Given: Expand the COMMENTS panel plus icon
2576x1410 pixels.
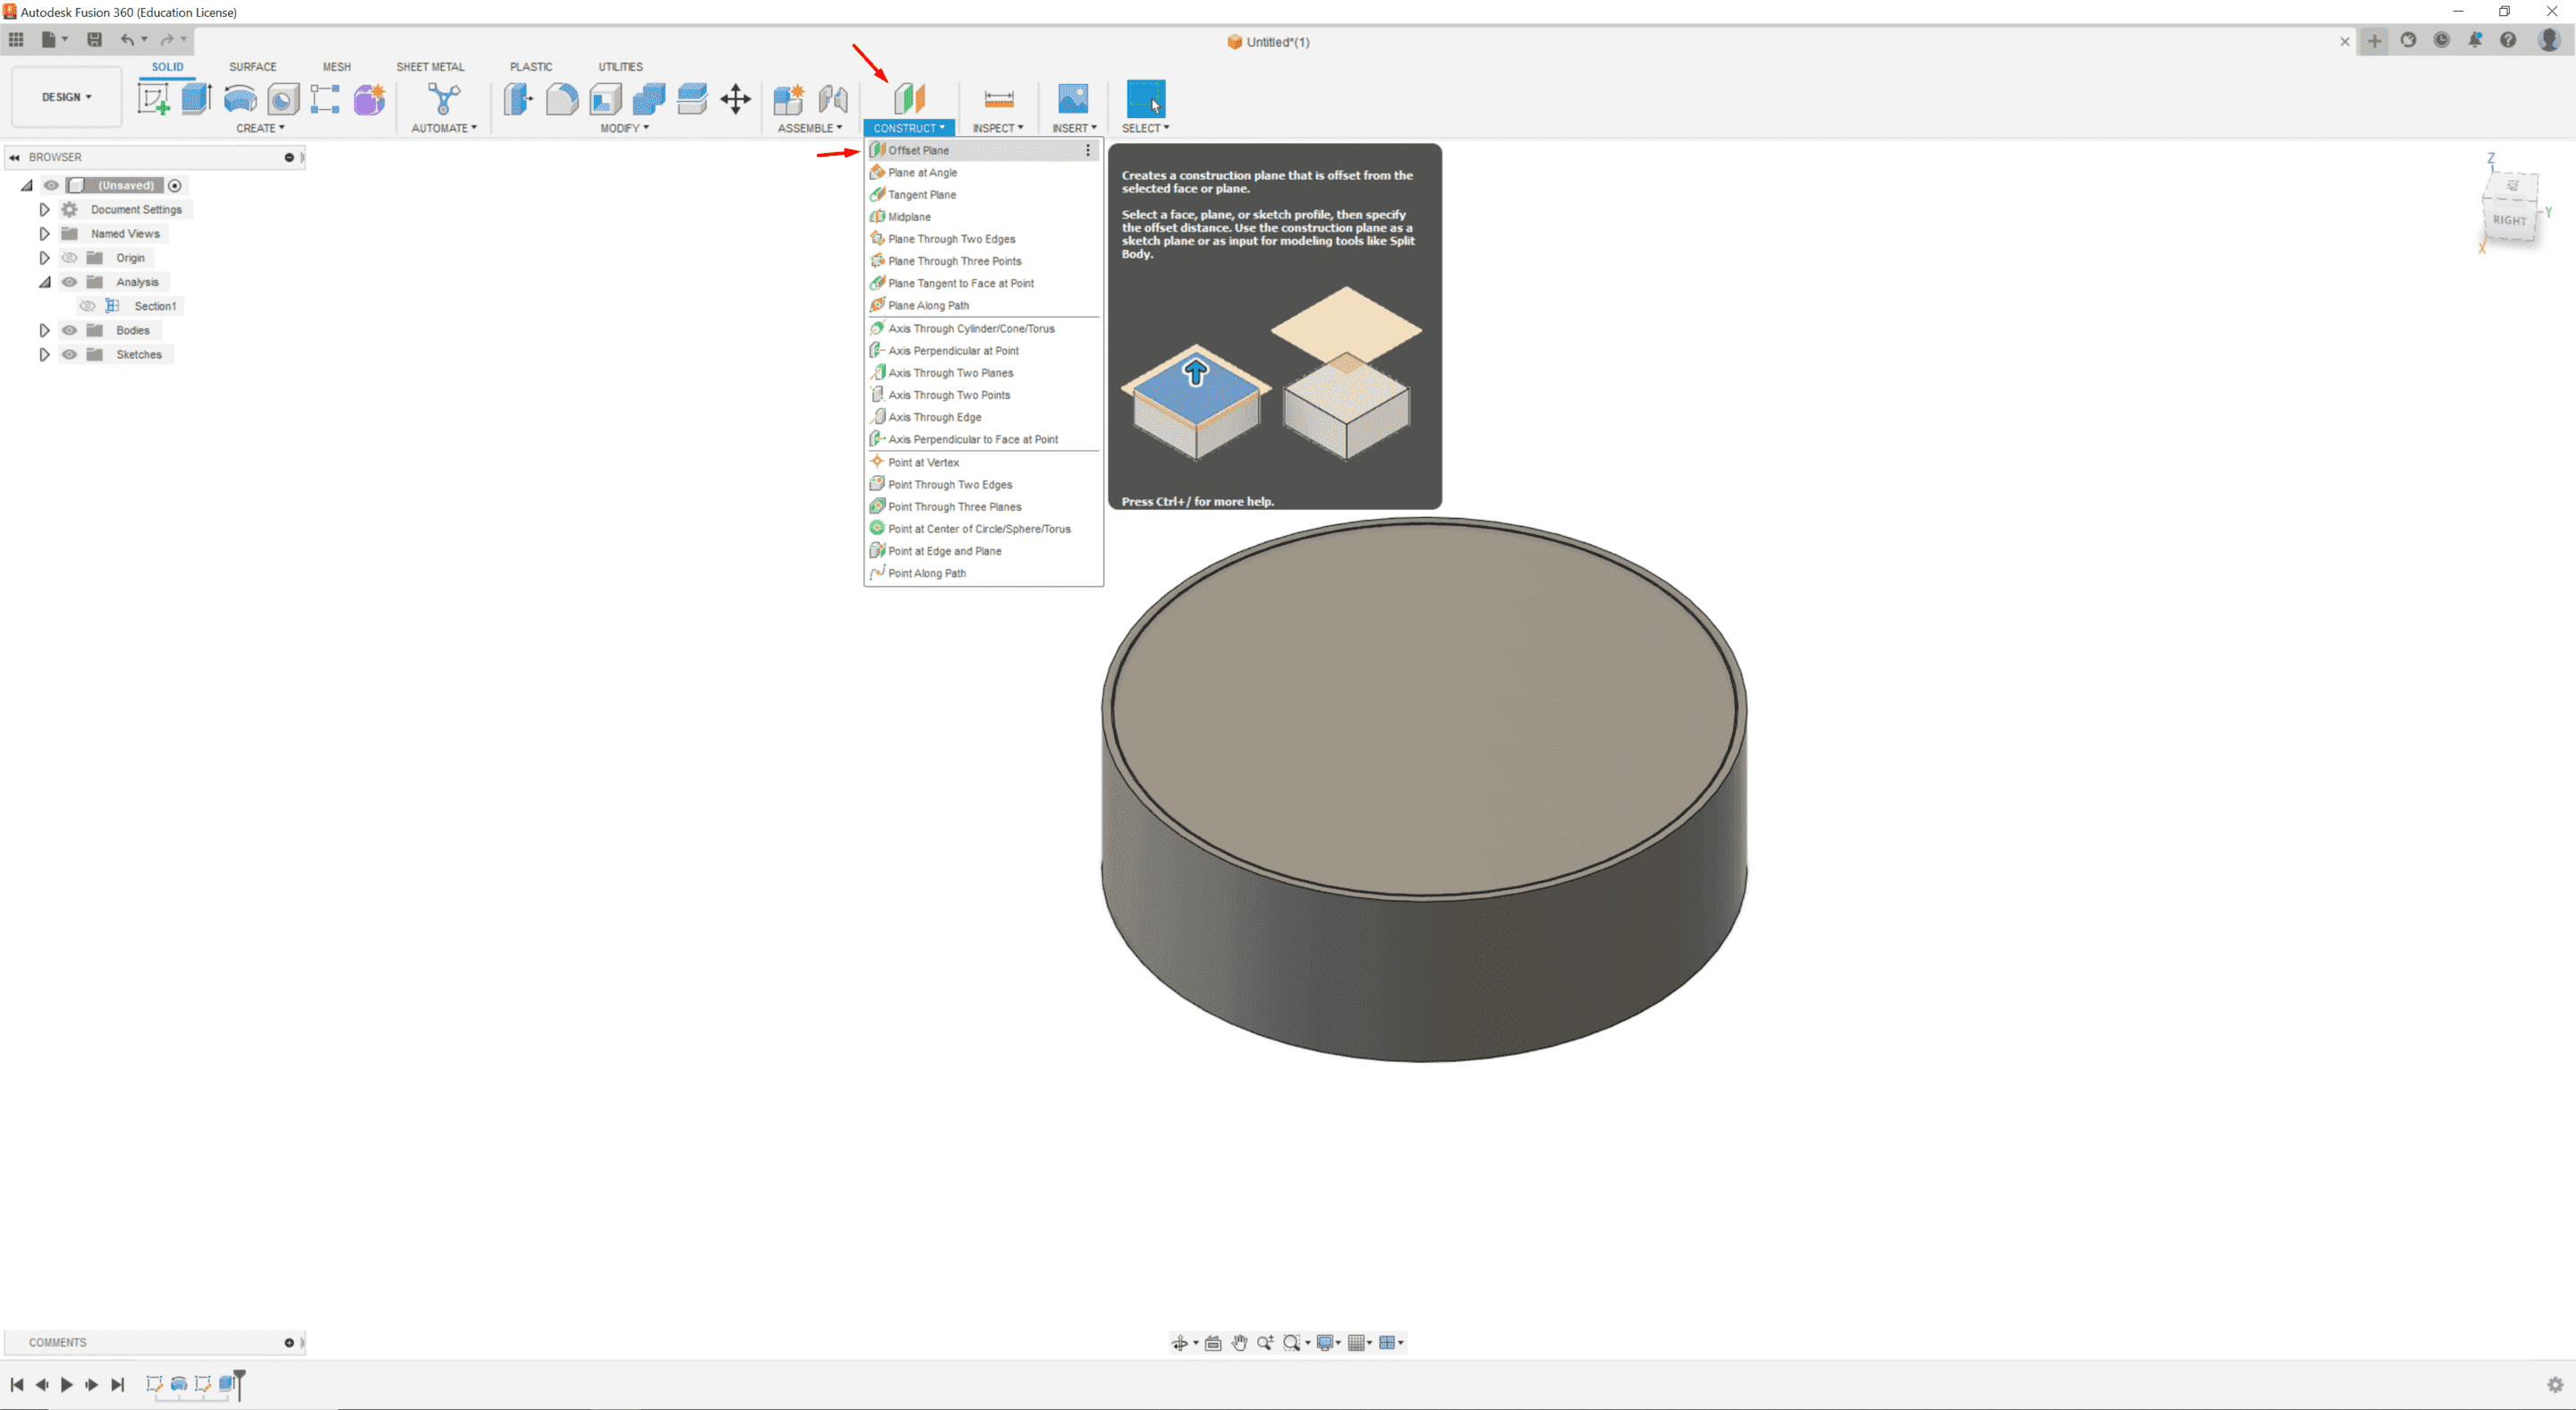Looking at the screenshot, I should (289, 1342).
